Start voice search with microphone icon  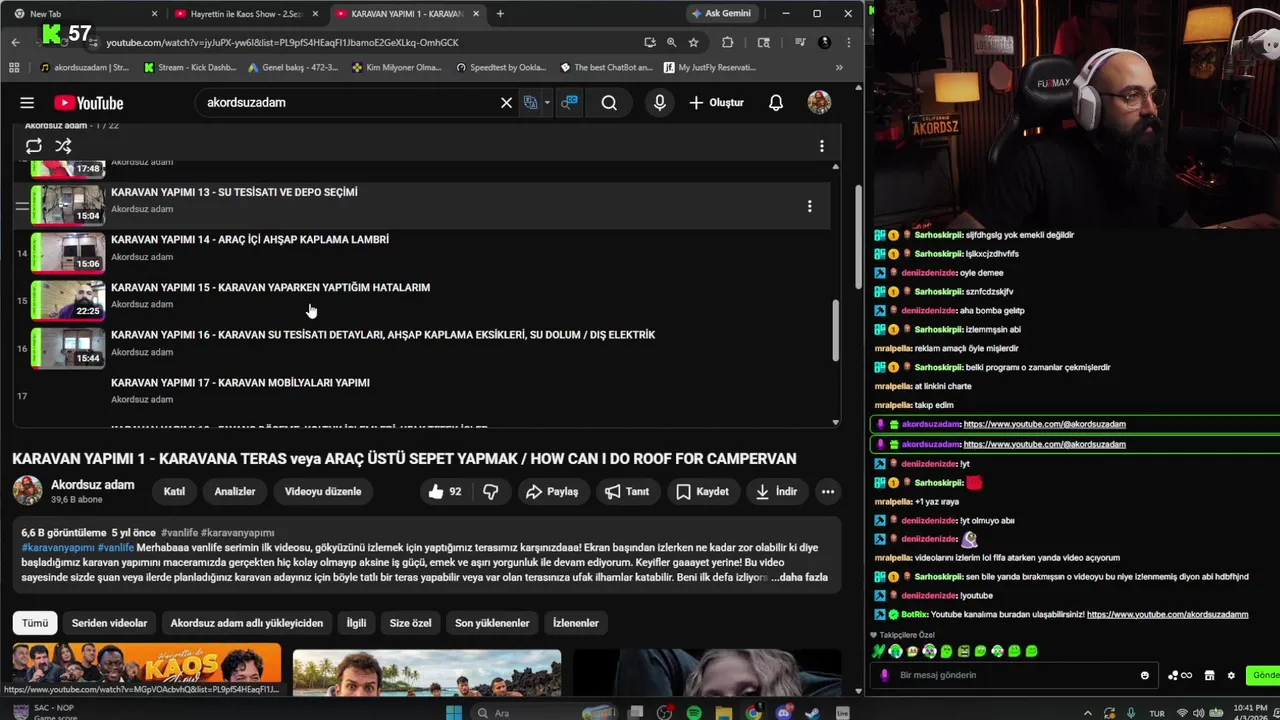(x=659, y=103)
